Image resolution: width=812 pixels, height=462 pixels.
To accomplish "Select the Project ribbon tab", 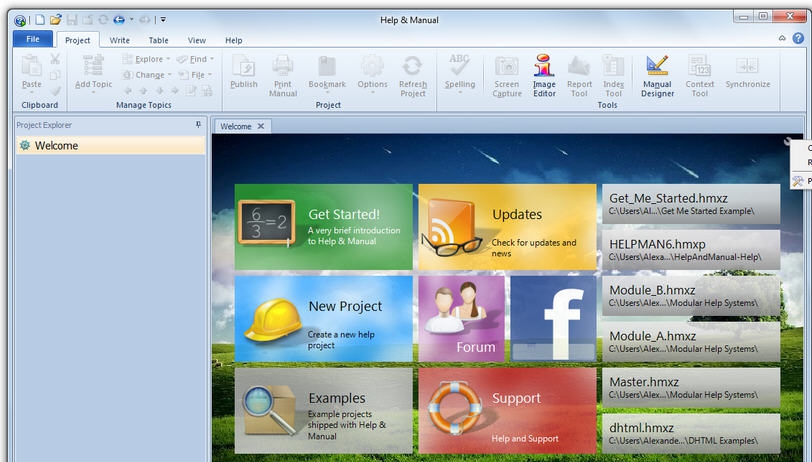I will click(x=78, y=40).
